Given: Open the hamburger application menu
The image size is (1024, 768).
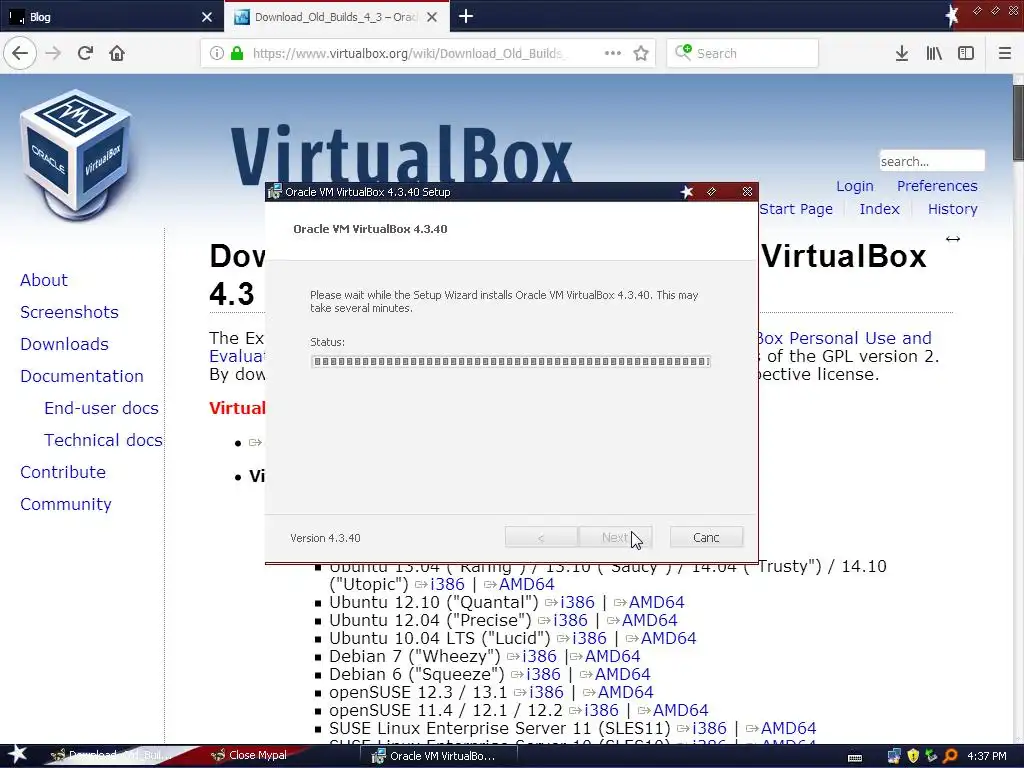Looking at the screenshot, I should click(x=1005, y=54).
